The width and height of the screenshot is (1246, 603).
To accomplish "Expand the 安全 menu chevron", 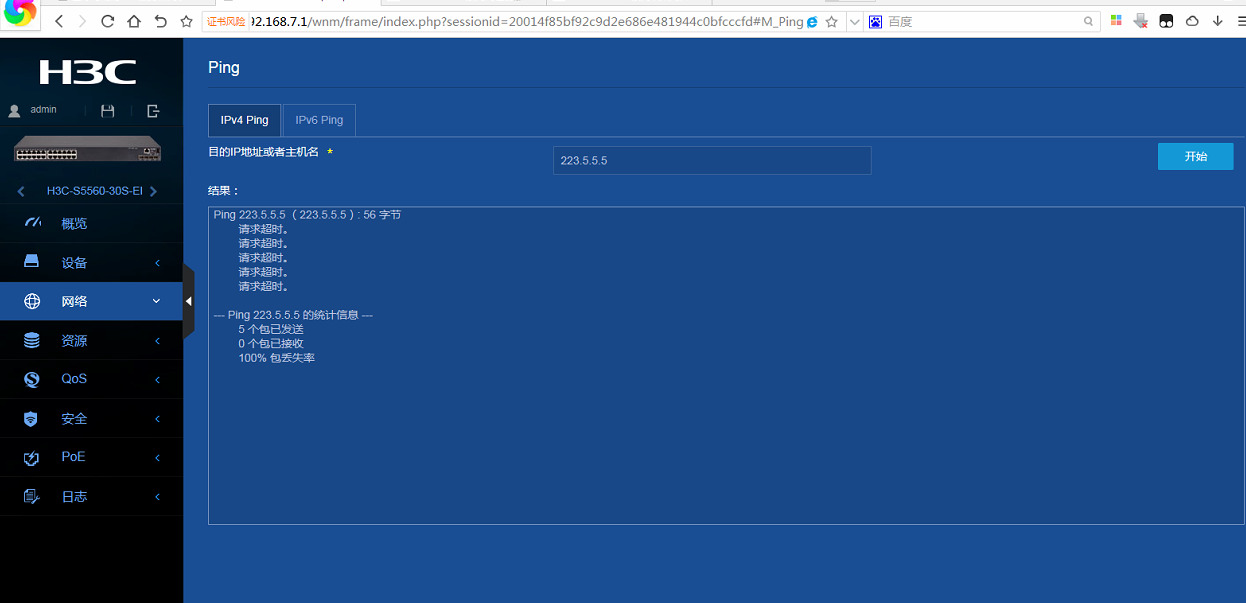I will click(x=157, y=419).
